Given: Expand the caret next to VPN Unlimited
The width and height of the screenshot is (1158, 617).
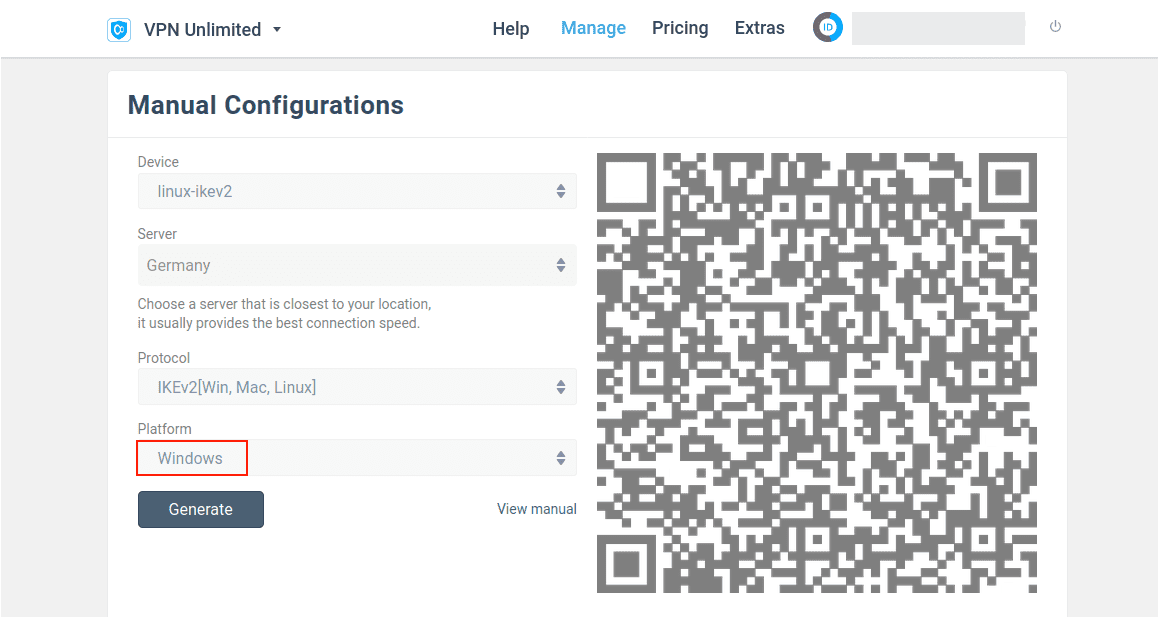Looking at the screenshot, I should 277,30.
